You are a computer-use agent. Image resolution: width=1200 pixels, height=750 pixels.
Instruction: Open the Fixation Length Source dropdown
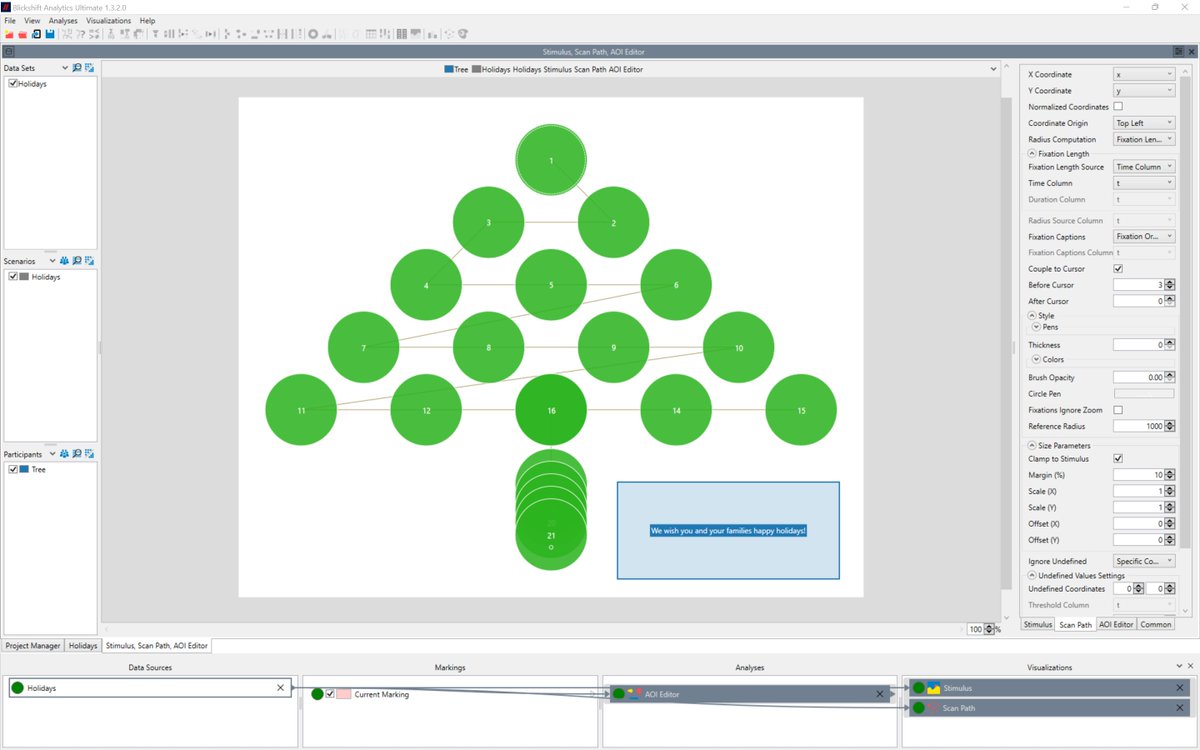tap(1144, 167)
